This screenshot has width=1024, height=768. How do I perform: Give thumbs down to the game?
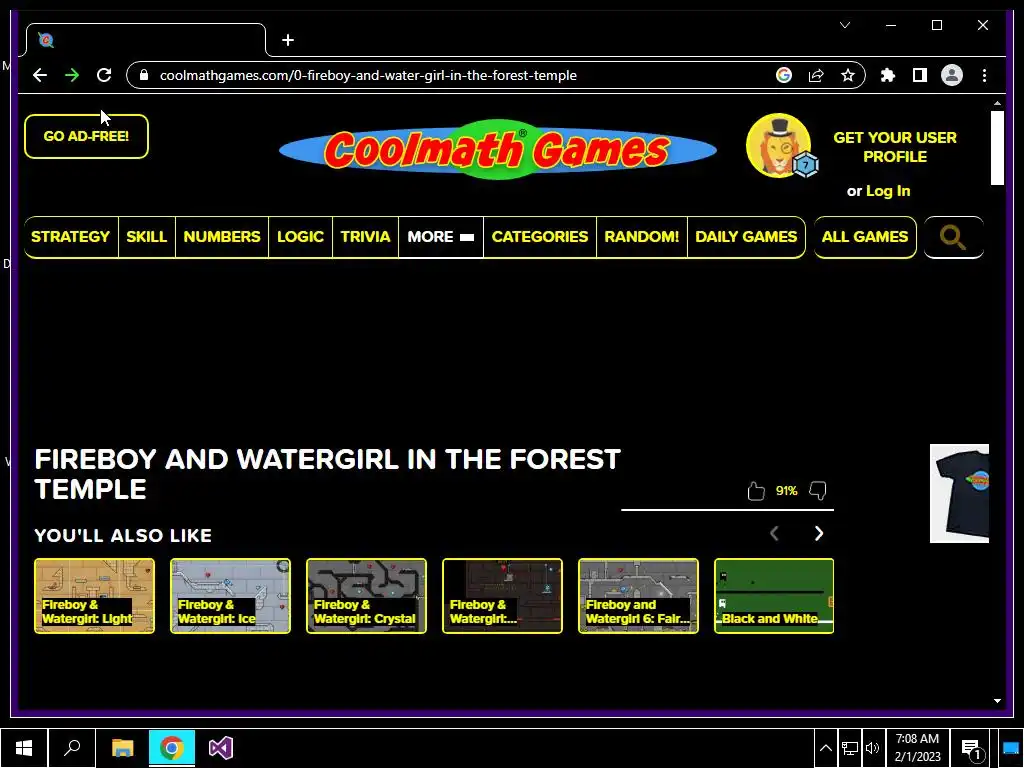[818, 490]
